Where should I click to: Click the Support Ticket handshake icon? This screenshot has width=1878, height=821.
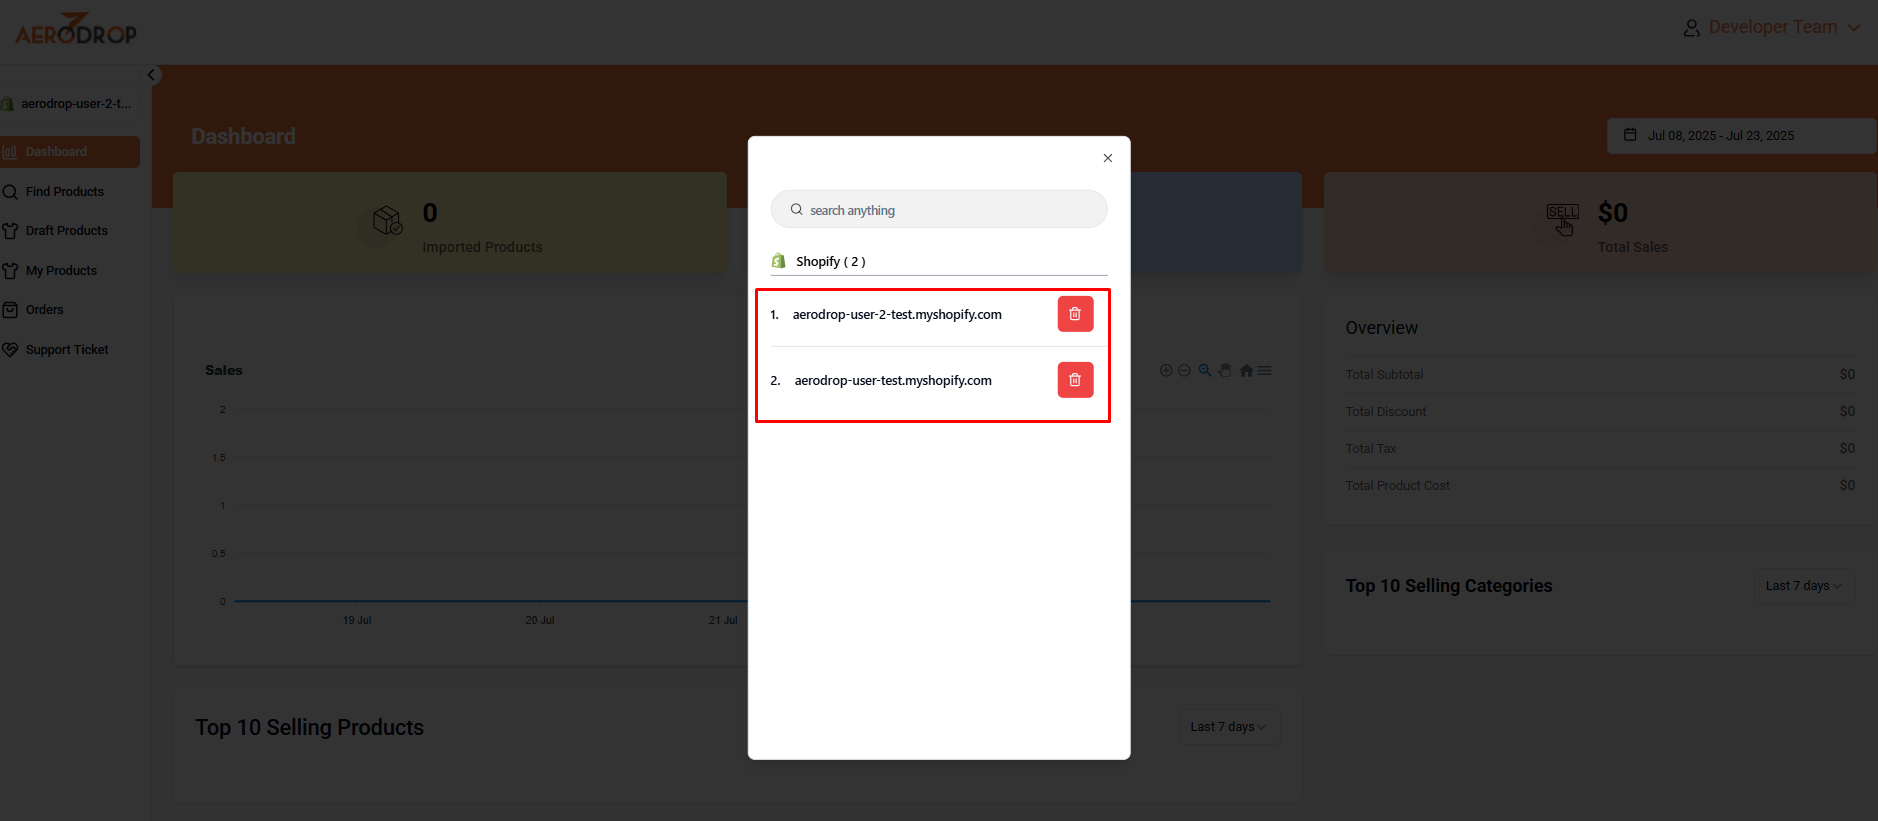point(10,350)
